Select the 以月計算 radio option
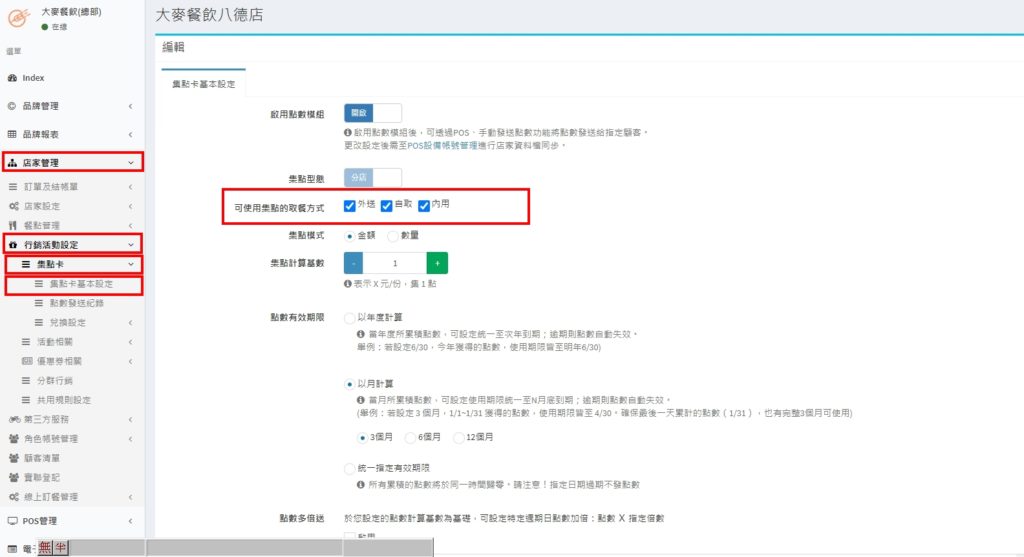This screenshot has height=557, width=1024. coord(349,384)
